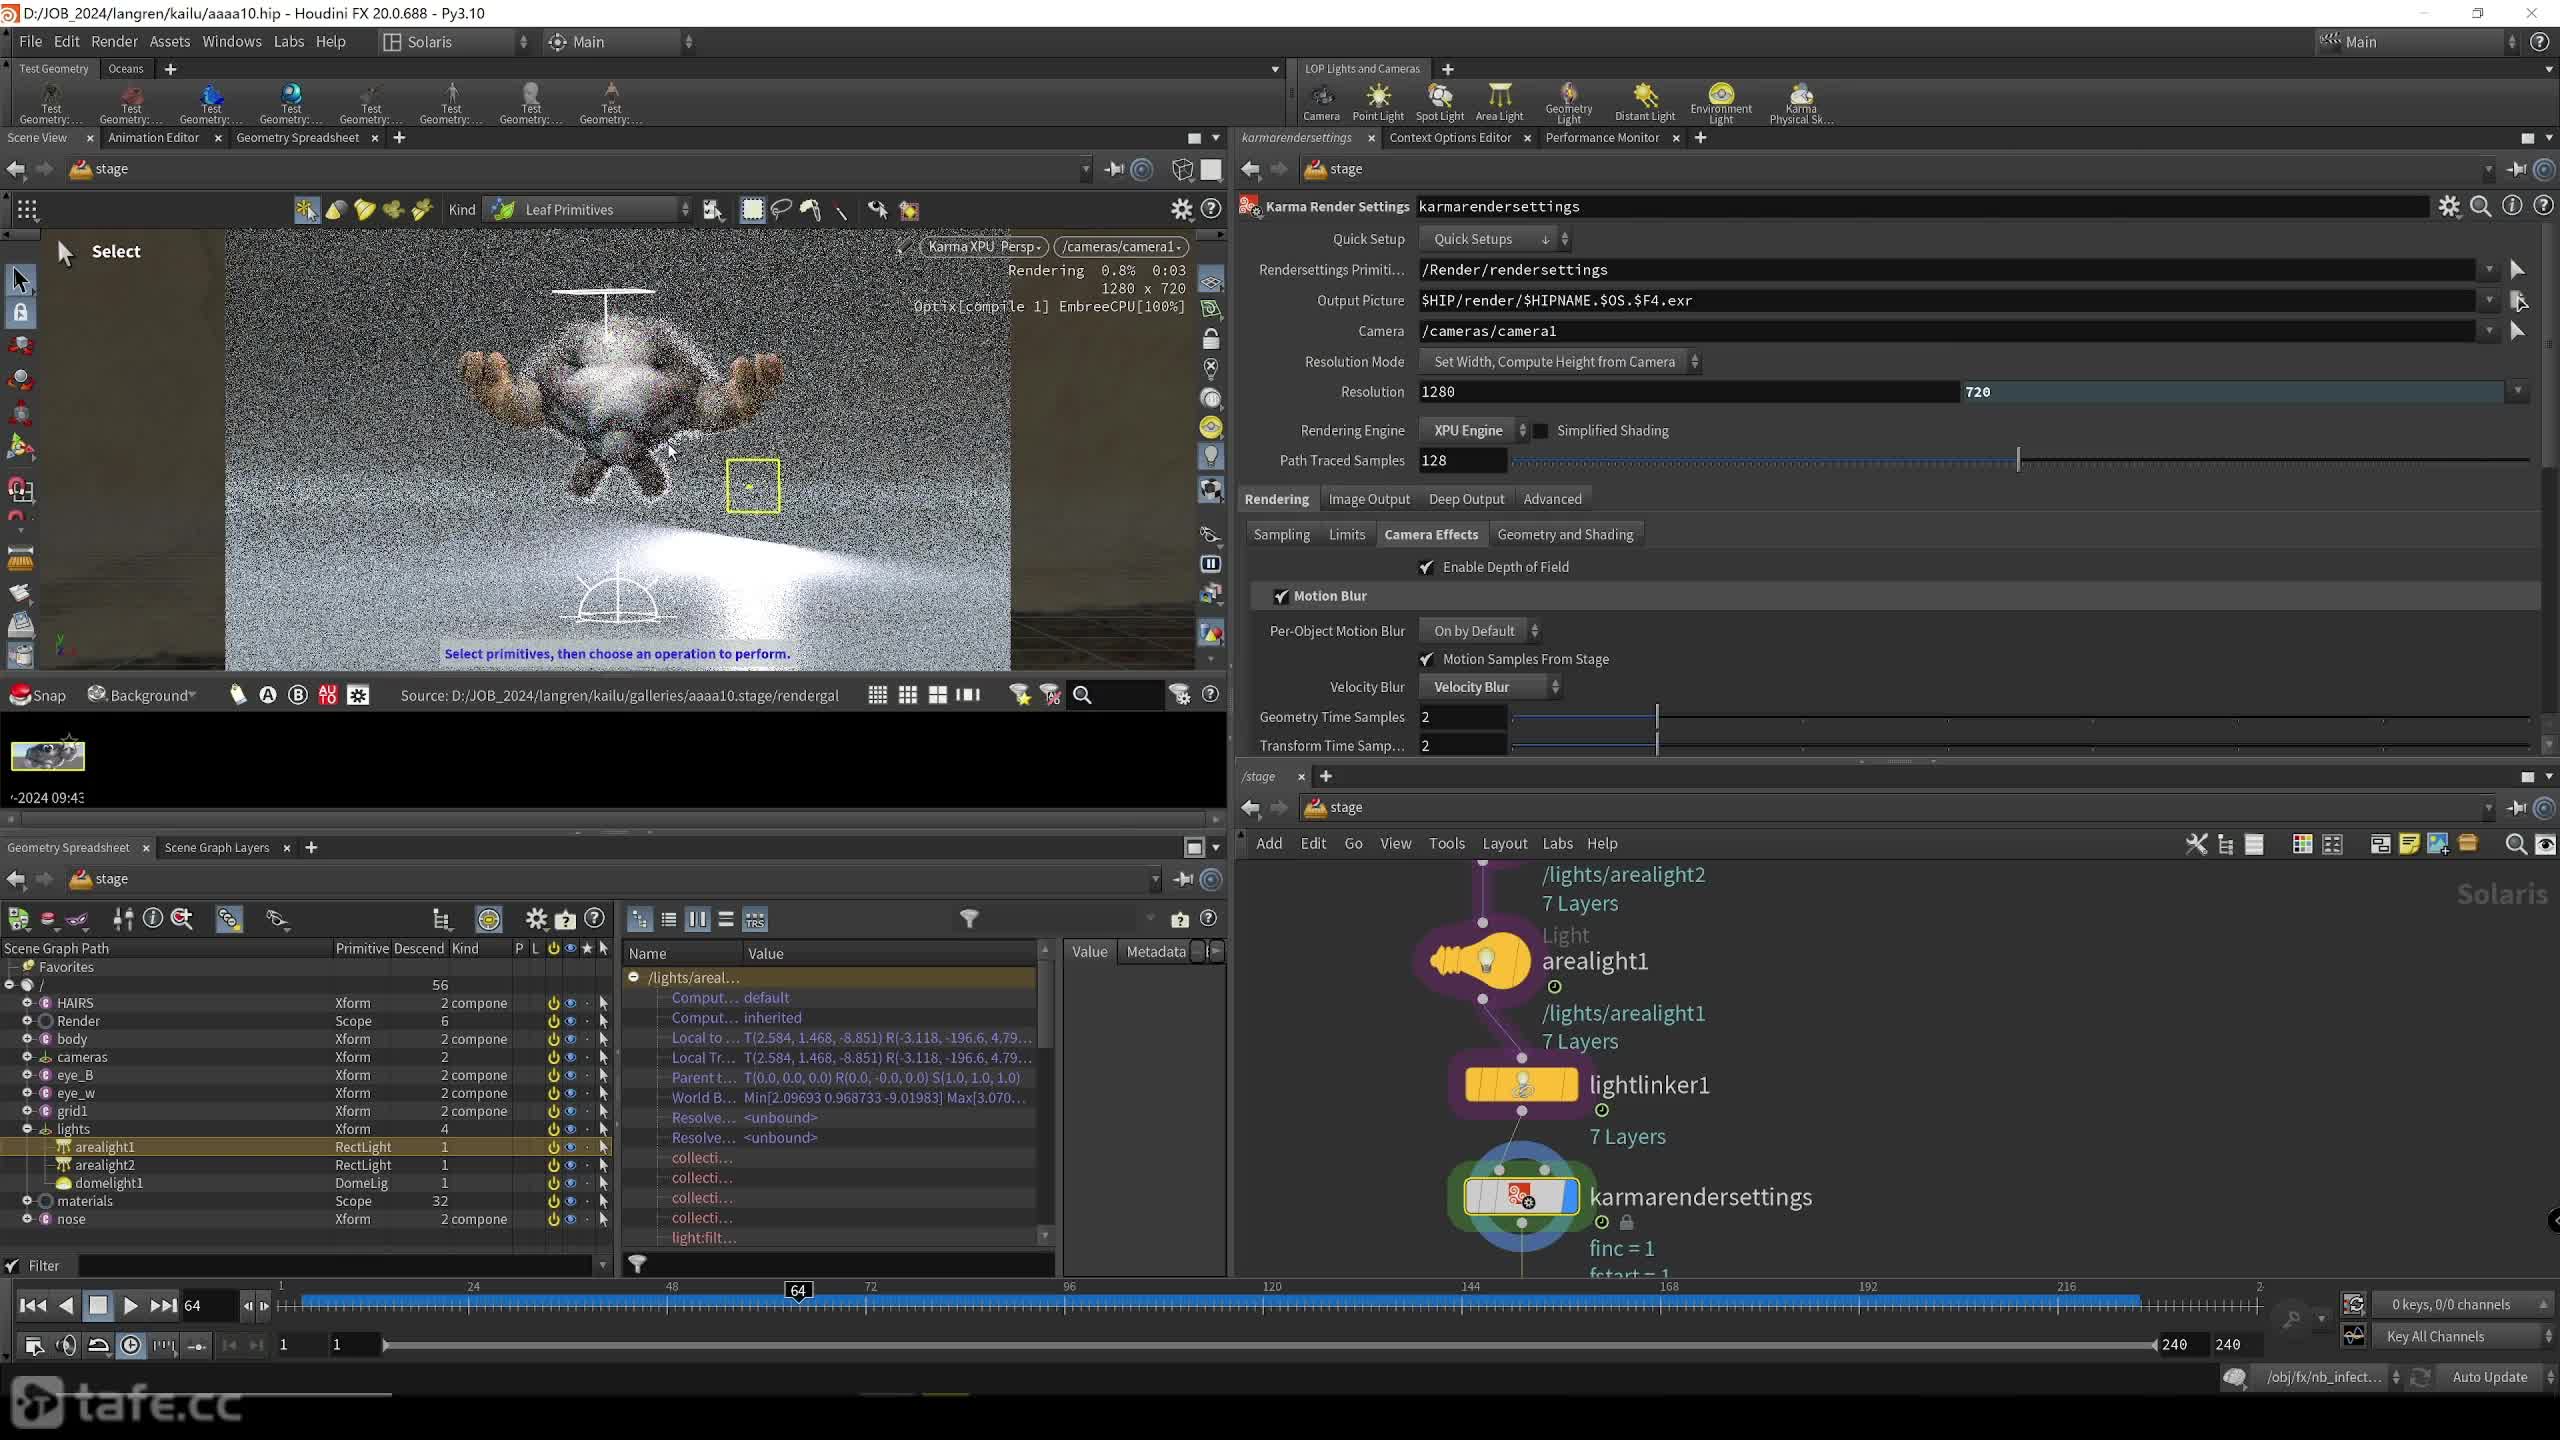Click the Camera Effects tab

coord(1429,535)
